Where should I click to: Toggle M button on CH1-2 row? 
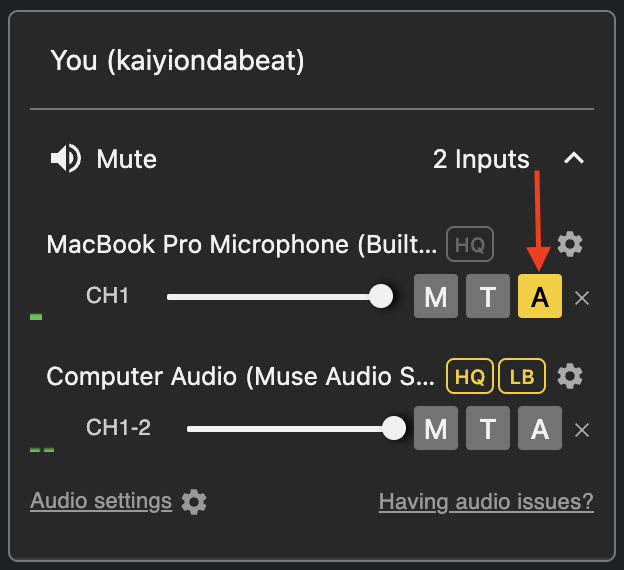pos(436,428)
